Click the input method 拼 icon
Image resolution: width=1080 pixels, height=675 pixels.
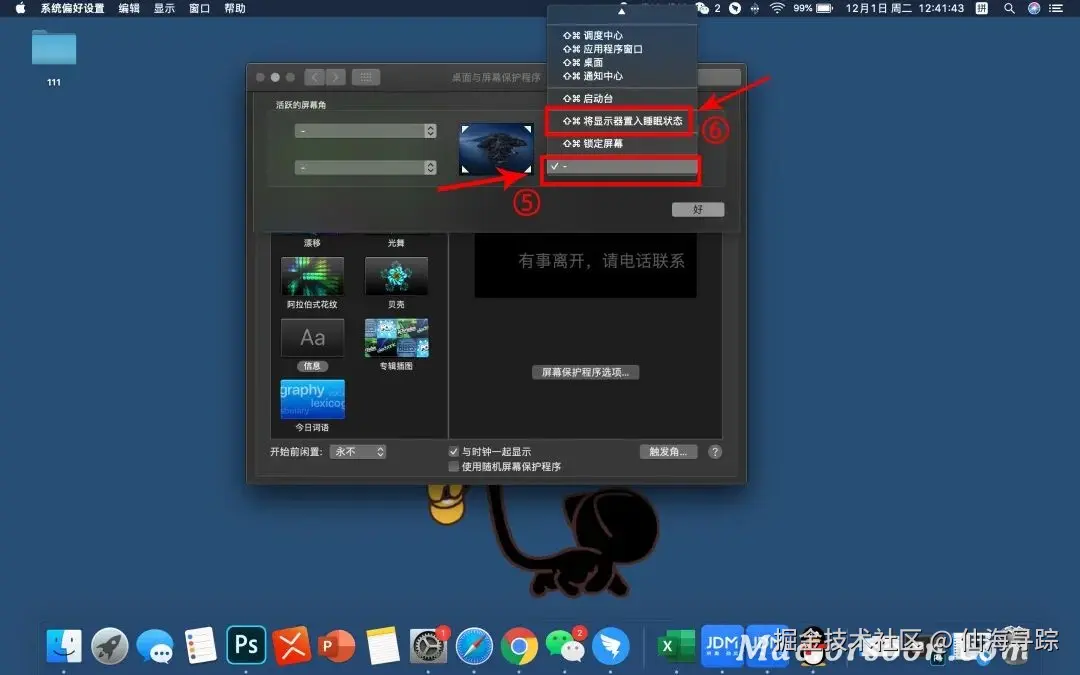pos(982,8)
